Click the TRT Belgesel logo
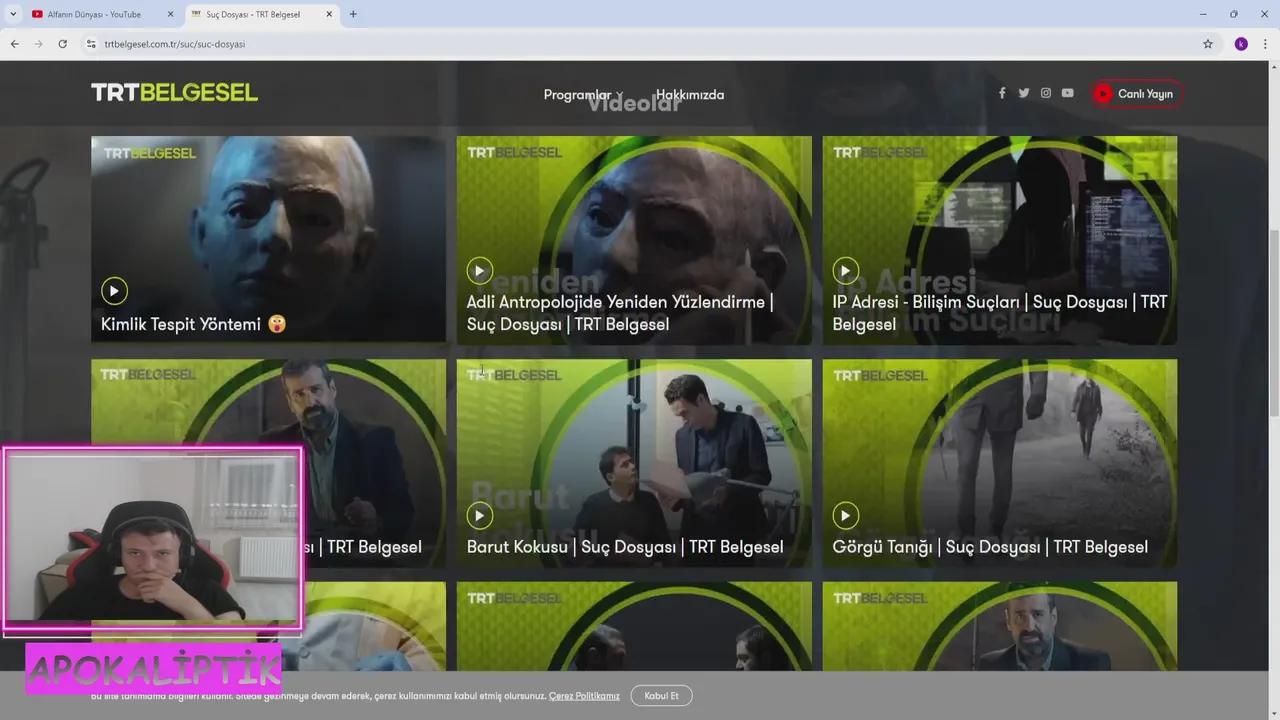The height and width of the screenshot is (720, 1280). [x=174, y=93]
